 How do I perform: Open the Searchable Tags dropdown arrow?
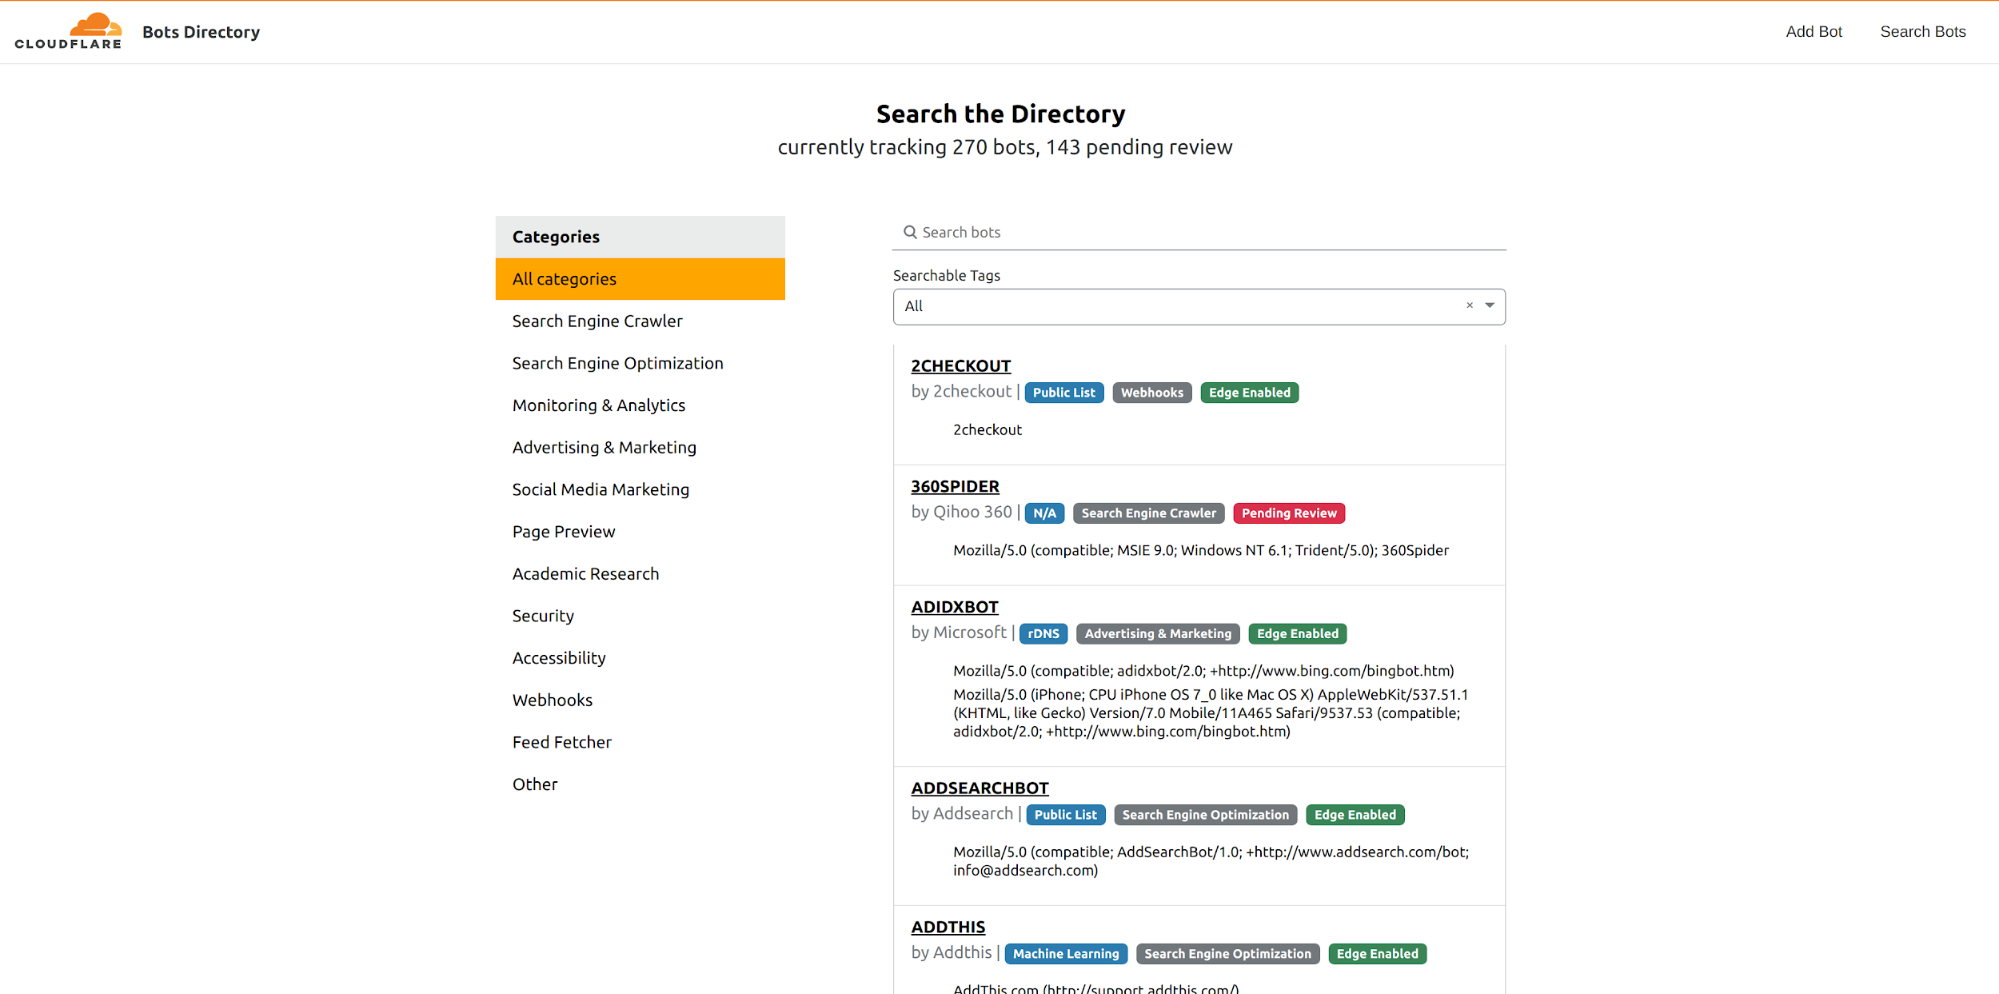(x=1490, y=306)
